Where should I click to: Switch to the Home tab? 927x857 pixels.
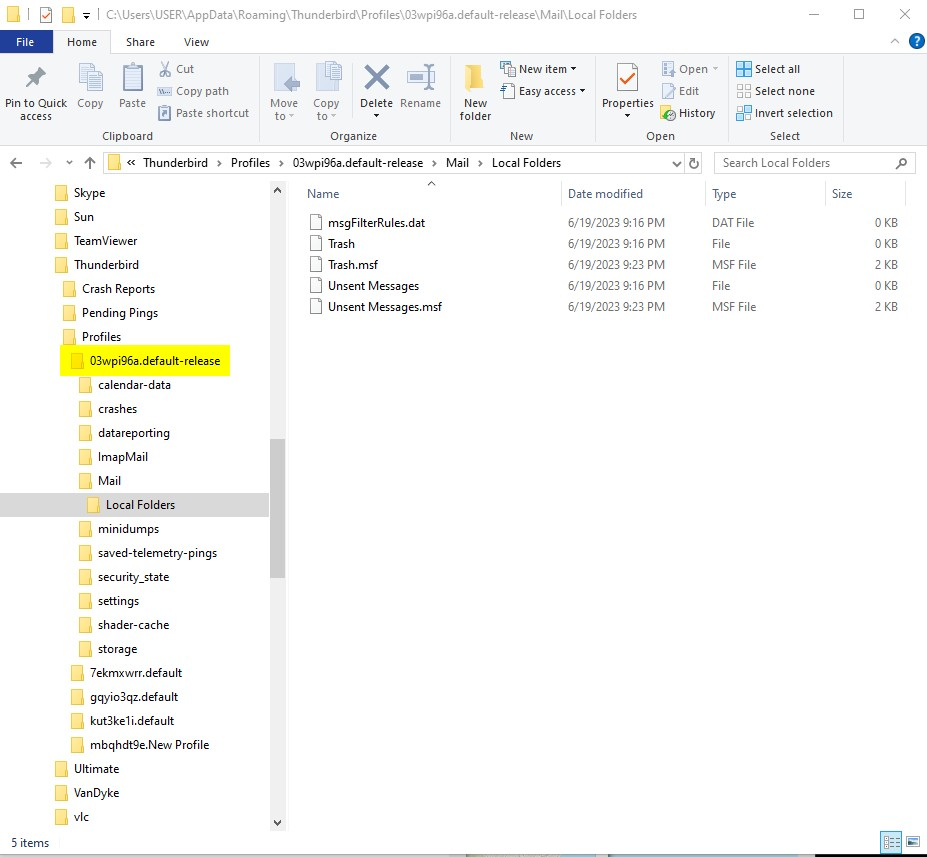(x=82, y=42)
